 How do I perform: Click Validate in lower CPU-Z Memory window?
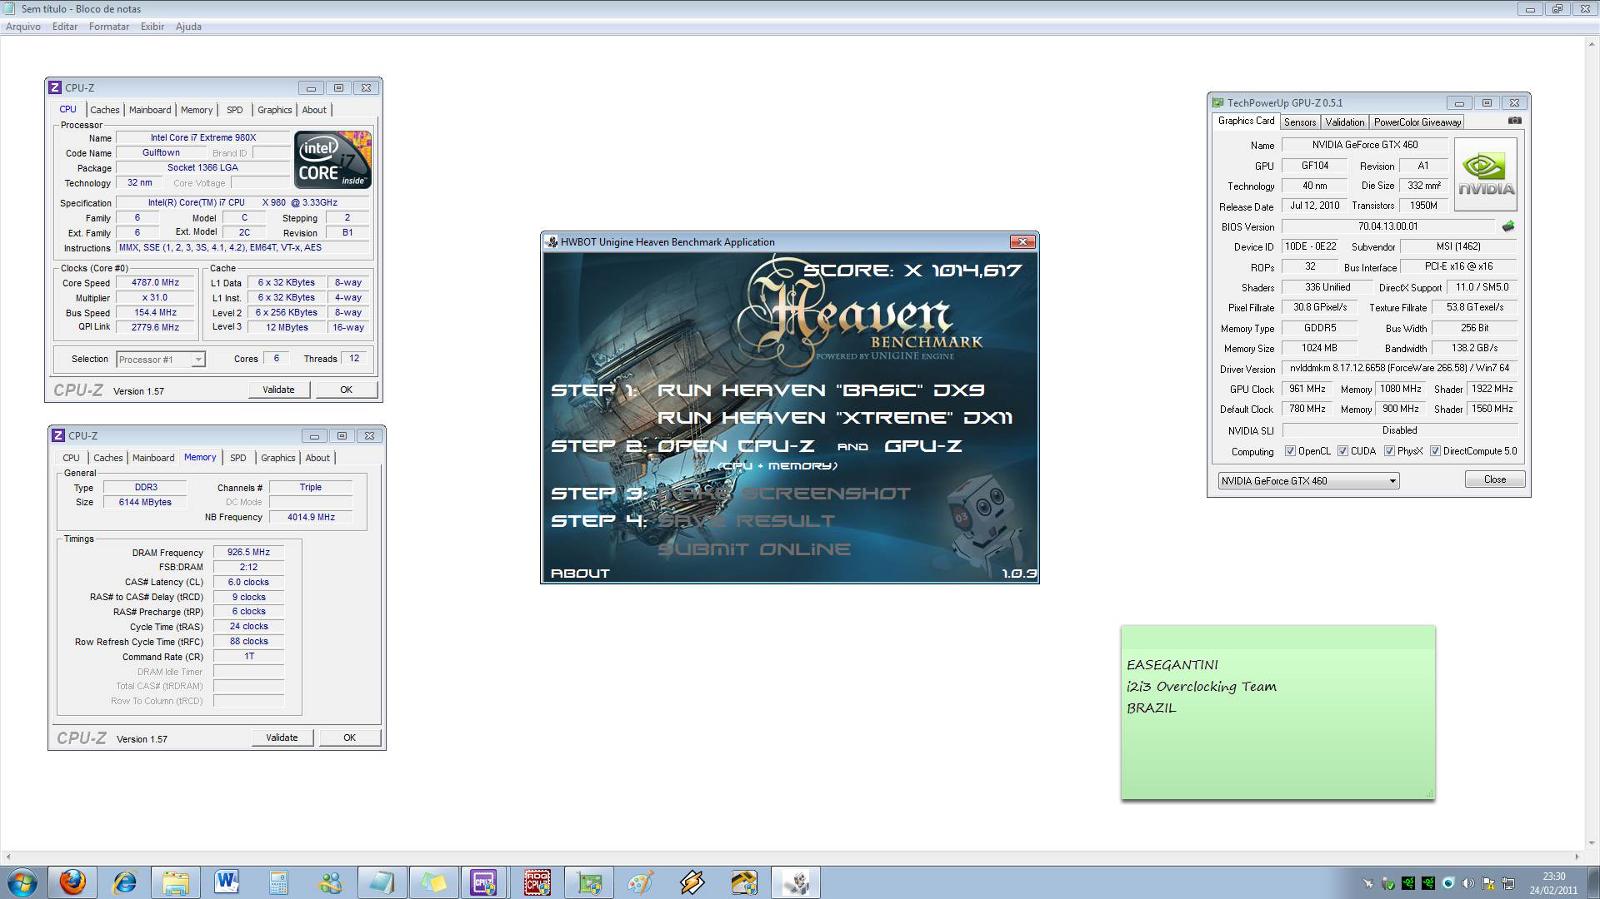point(282,738)
